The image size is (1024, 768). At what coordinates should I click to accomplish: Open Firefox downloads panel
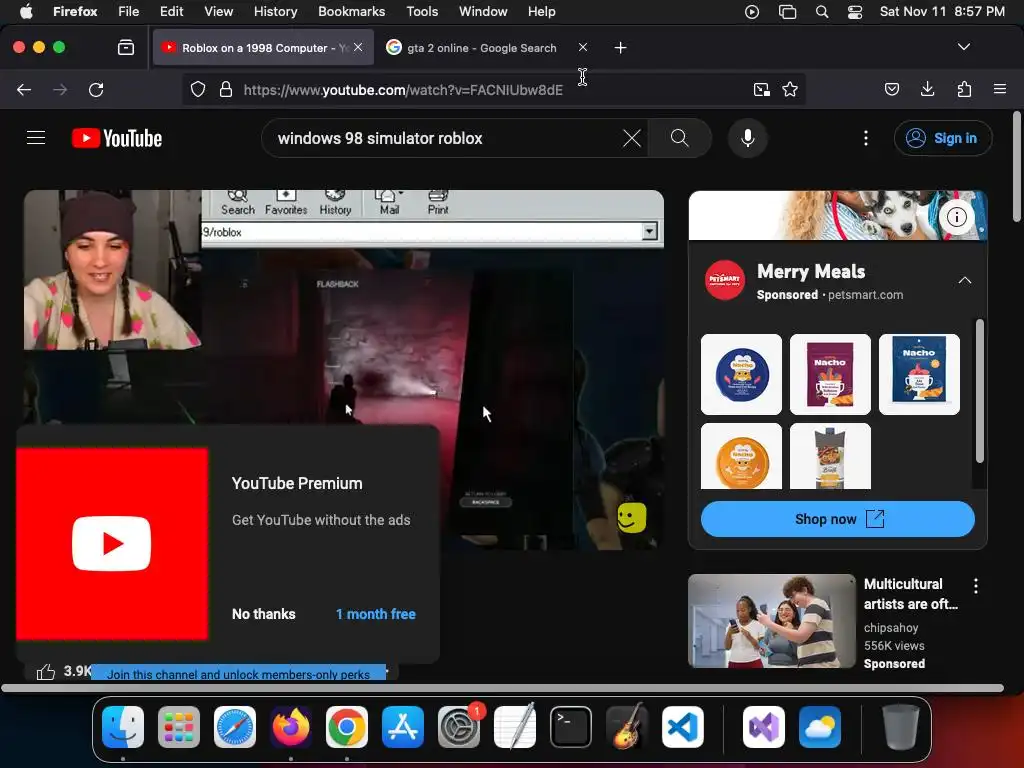(x=927, y=89)
